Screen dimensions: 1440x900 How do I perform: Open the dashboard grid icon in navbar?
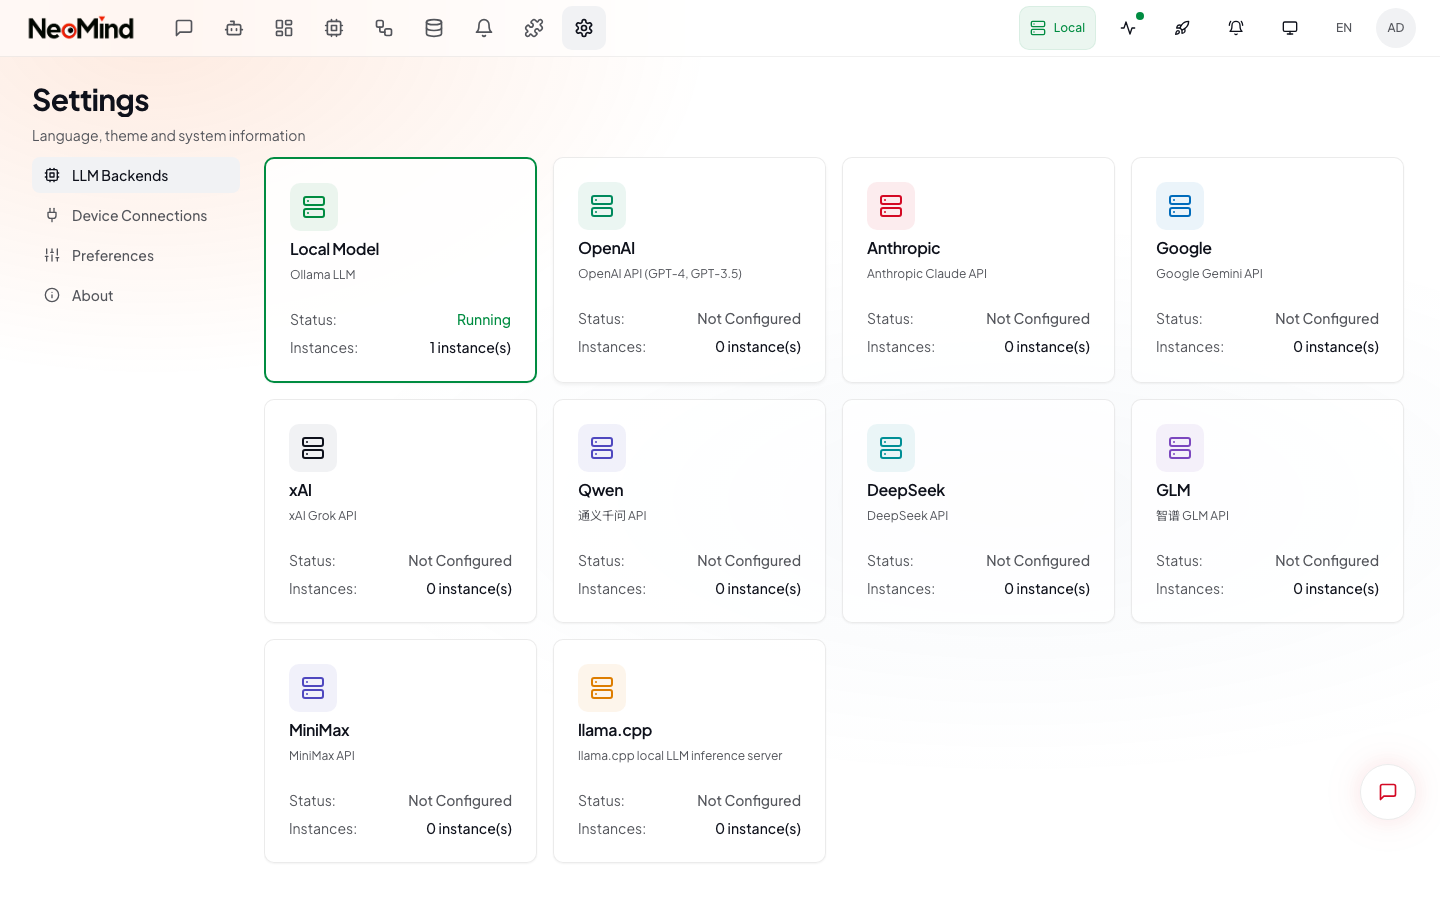pyautogui.click(x=284, y=28)
